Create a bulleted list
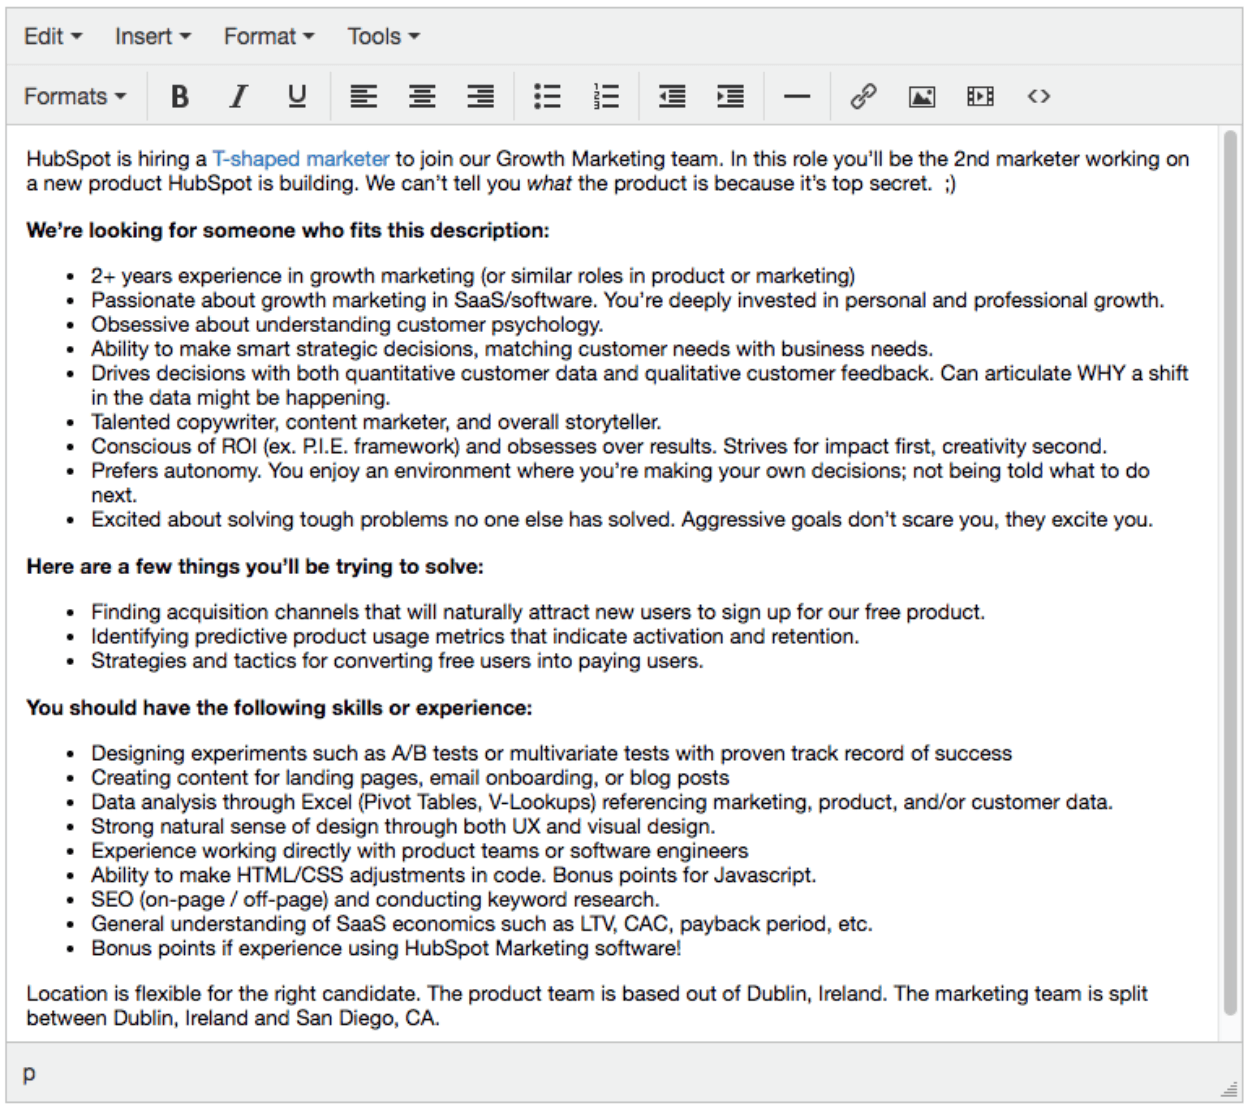 (547, 96)
